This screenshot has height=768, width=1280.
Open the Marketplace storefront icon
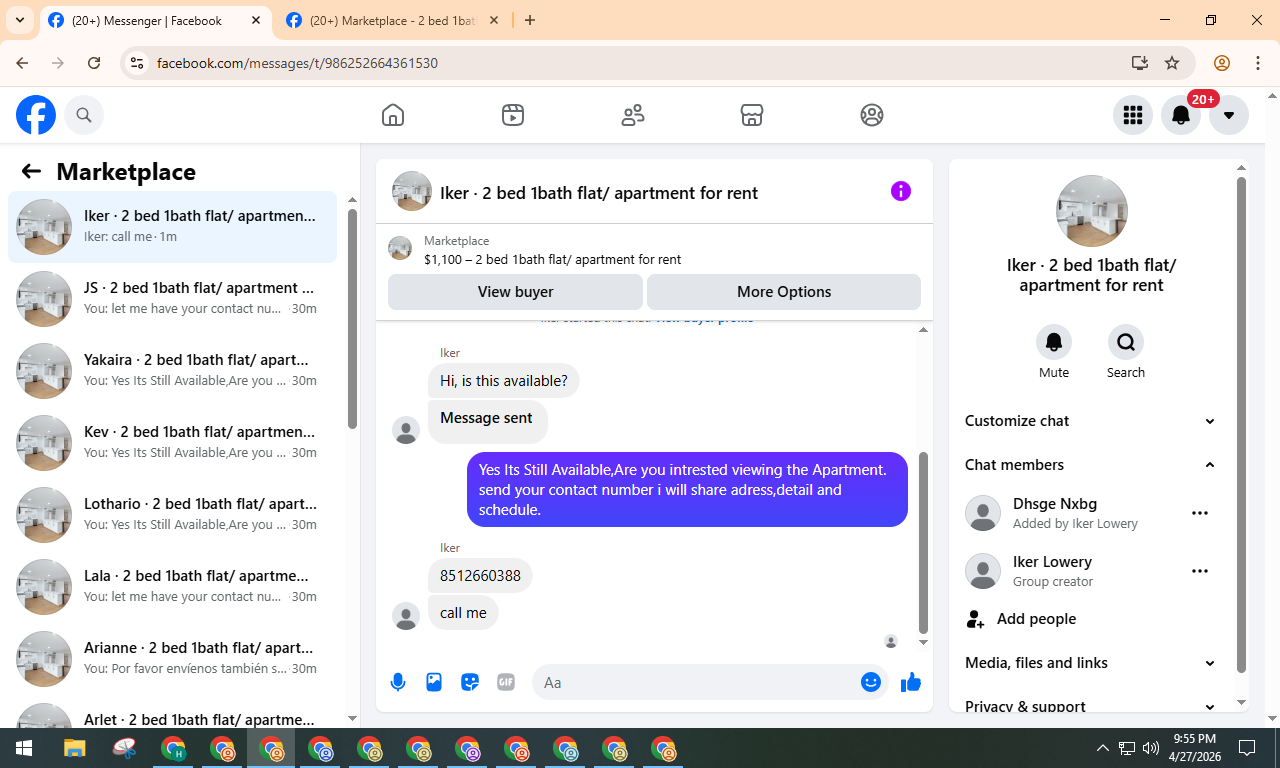752,115
